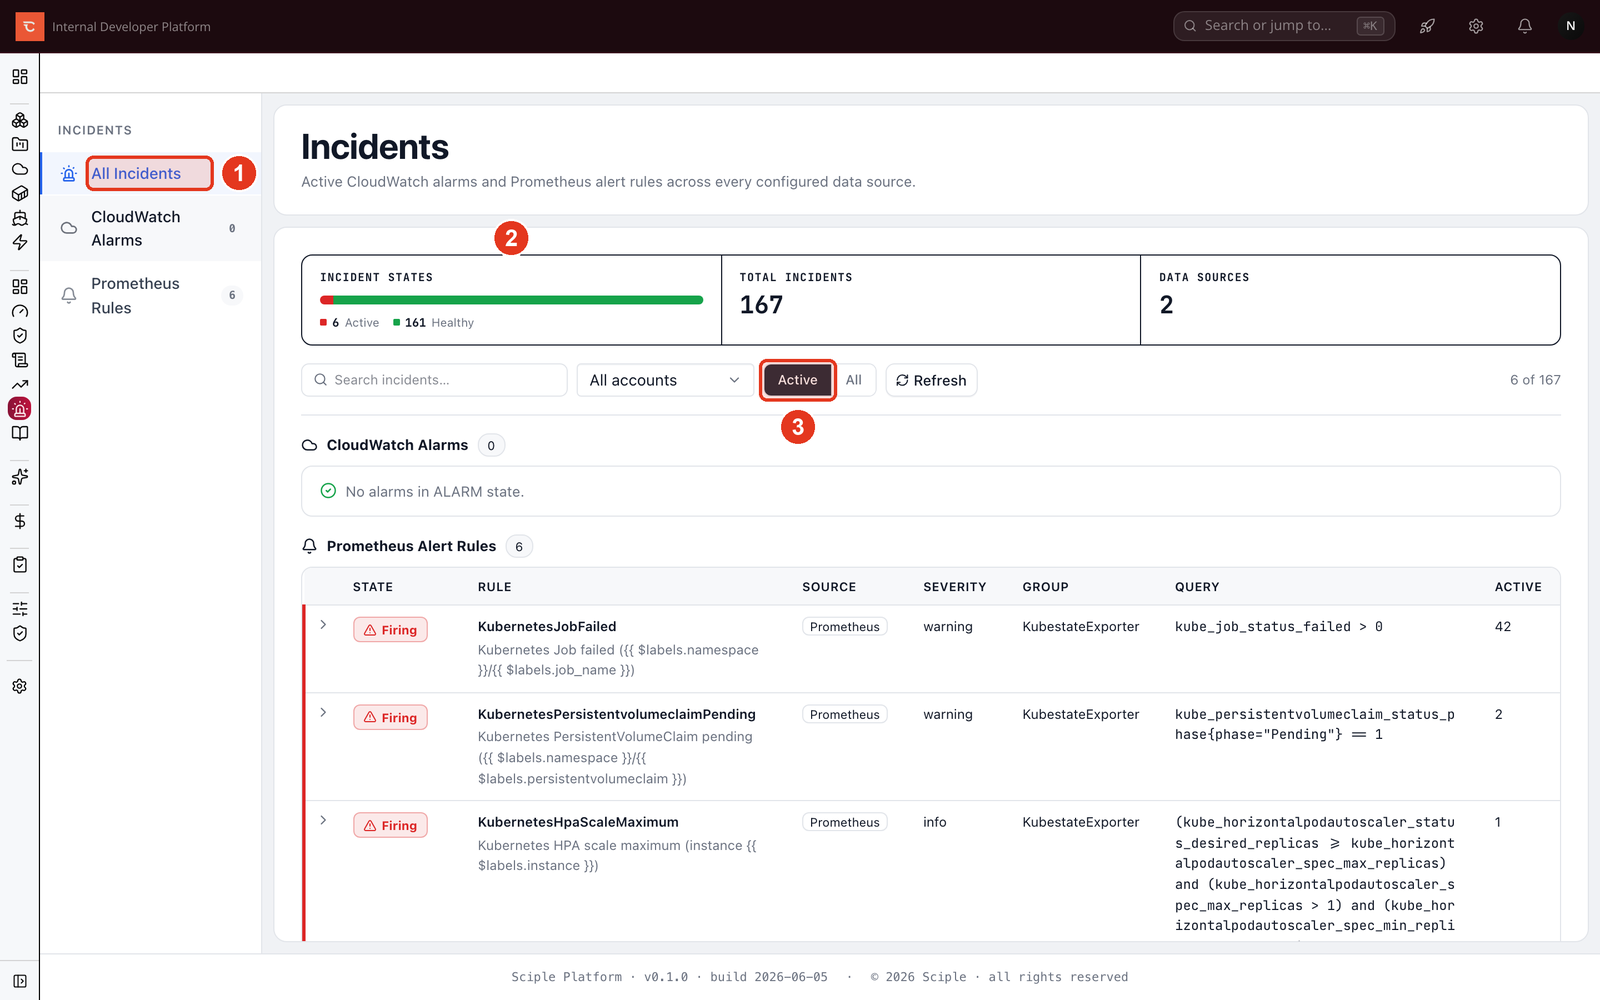Open the gauge speedometer icon in the sidebar
This screenshot has height=1000, width=1600.
20,311
